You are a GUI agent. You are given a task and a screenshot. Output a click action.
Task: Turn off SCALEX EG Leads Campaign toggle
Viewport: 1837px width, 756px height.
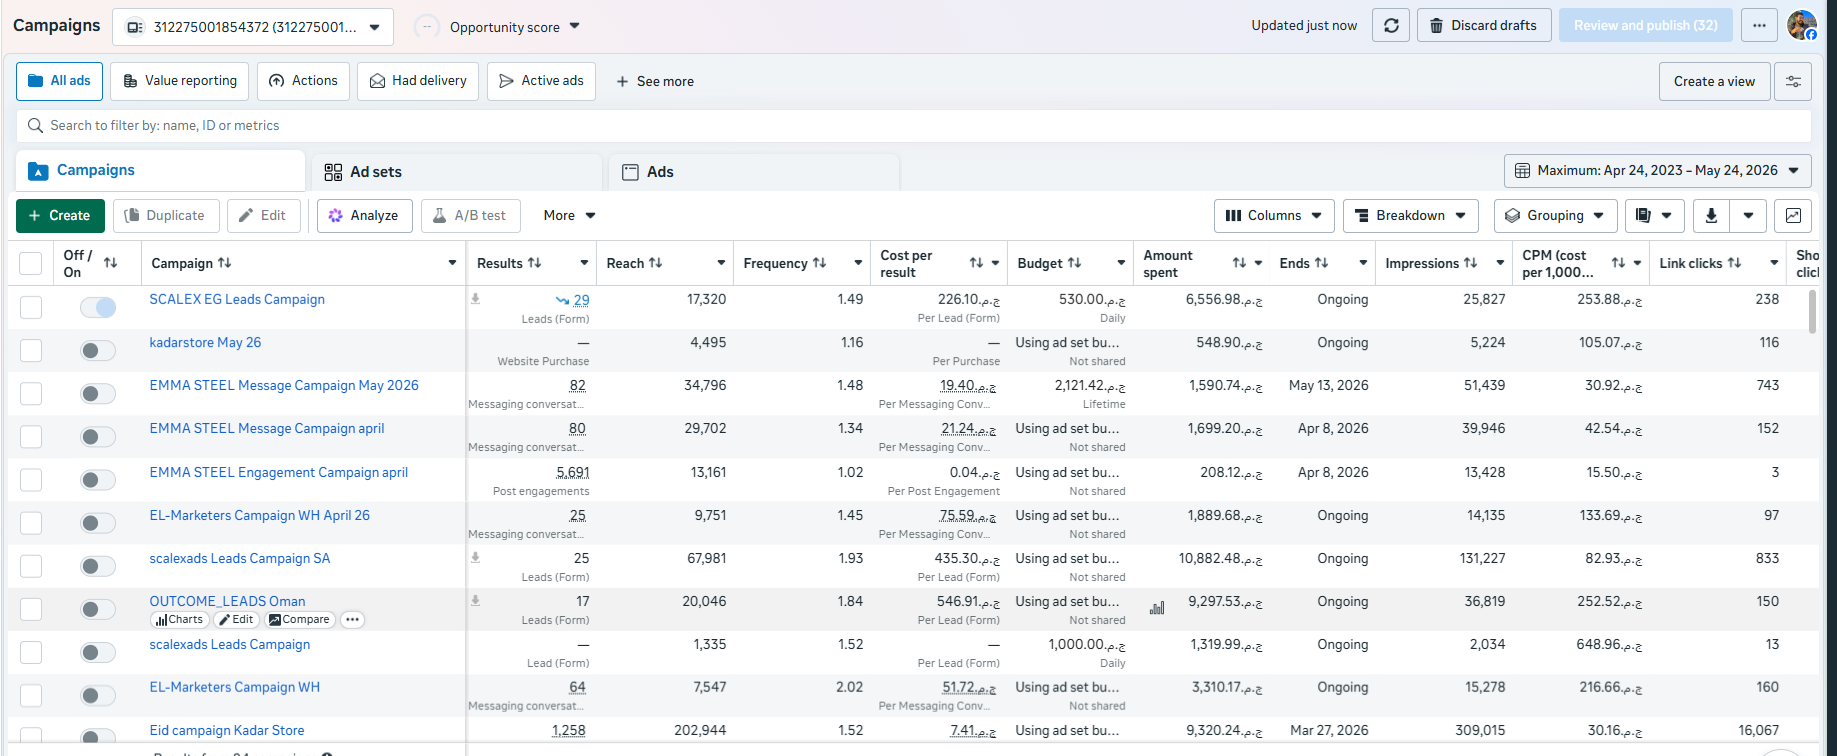(98, 307)
